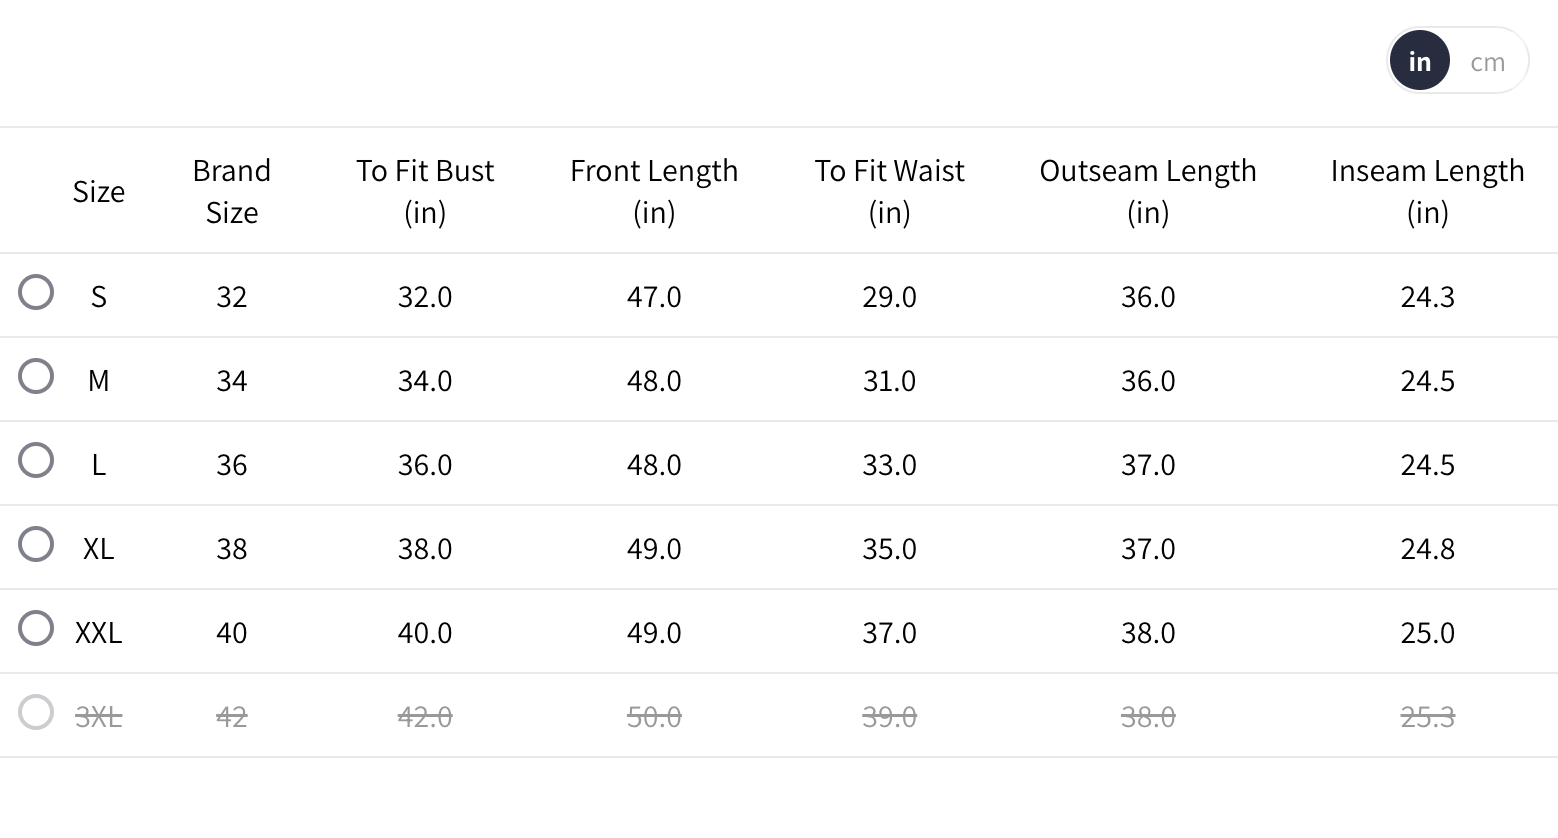1558x838 pixels.
Task: Click the Brand Size column header
Action: click(231, 191)
